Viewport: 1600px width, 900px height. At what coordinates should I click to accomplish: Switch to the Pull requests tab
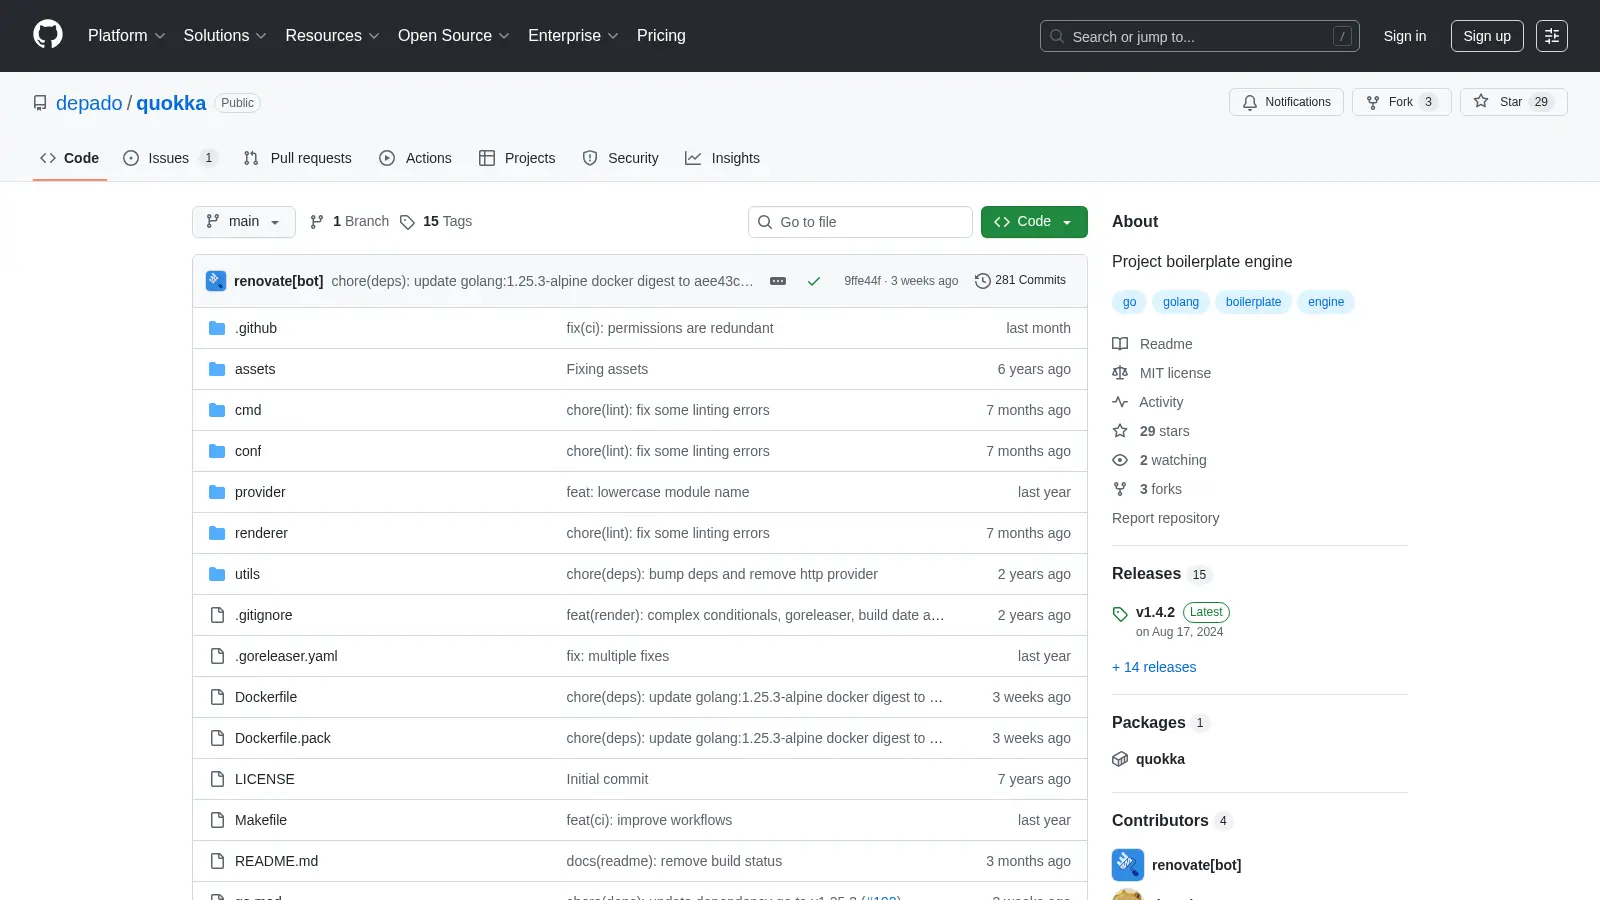point(298,158)
